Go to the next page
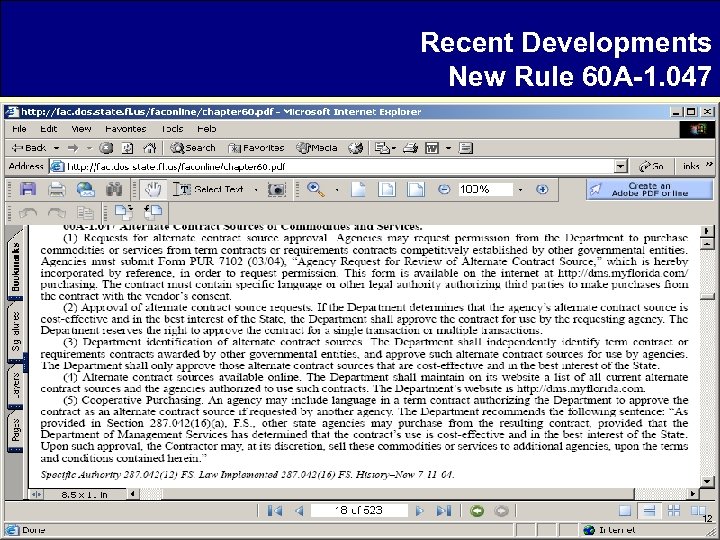Viewport: 720px width, 540px height. [x=419, y=511]
